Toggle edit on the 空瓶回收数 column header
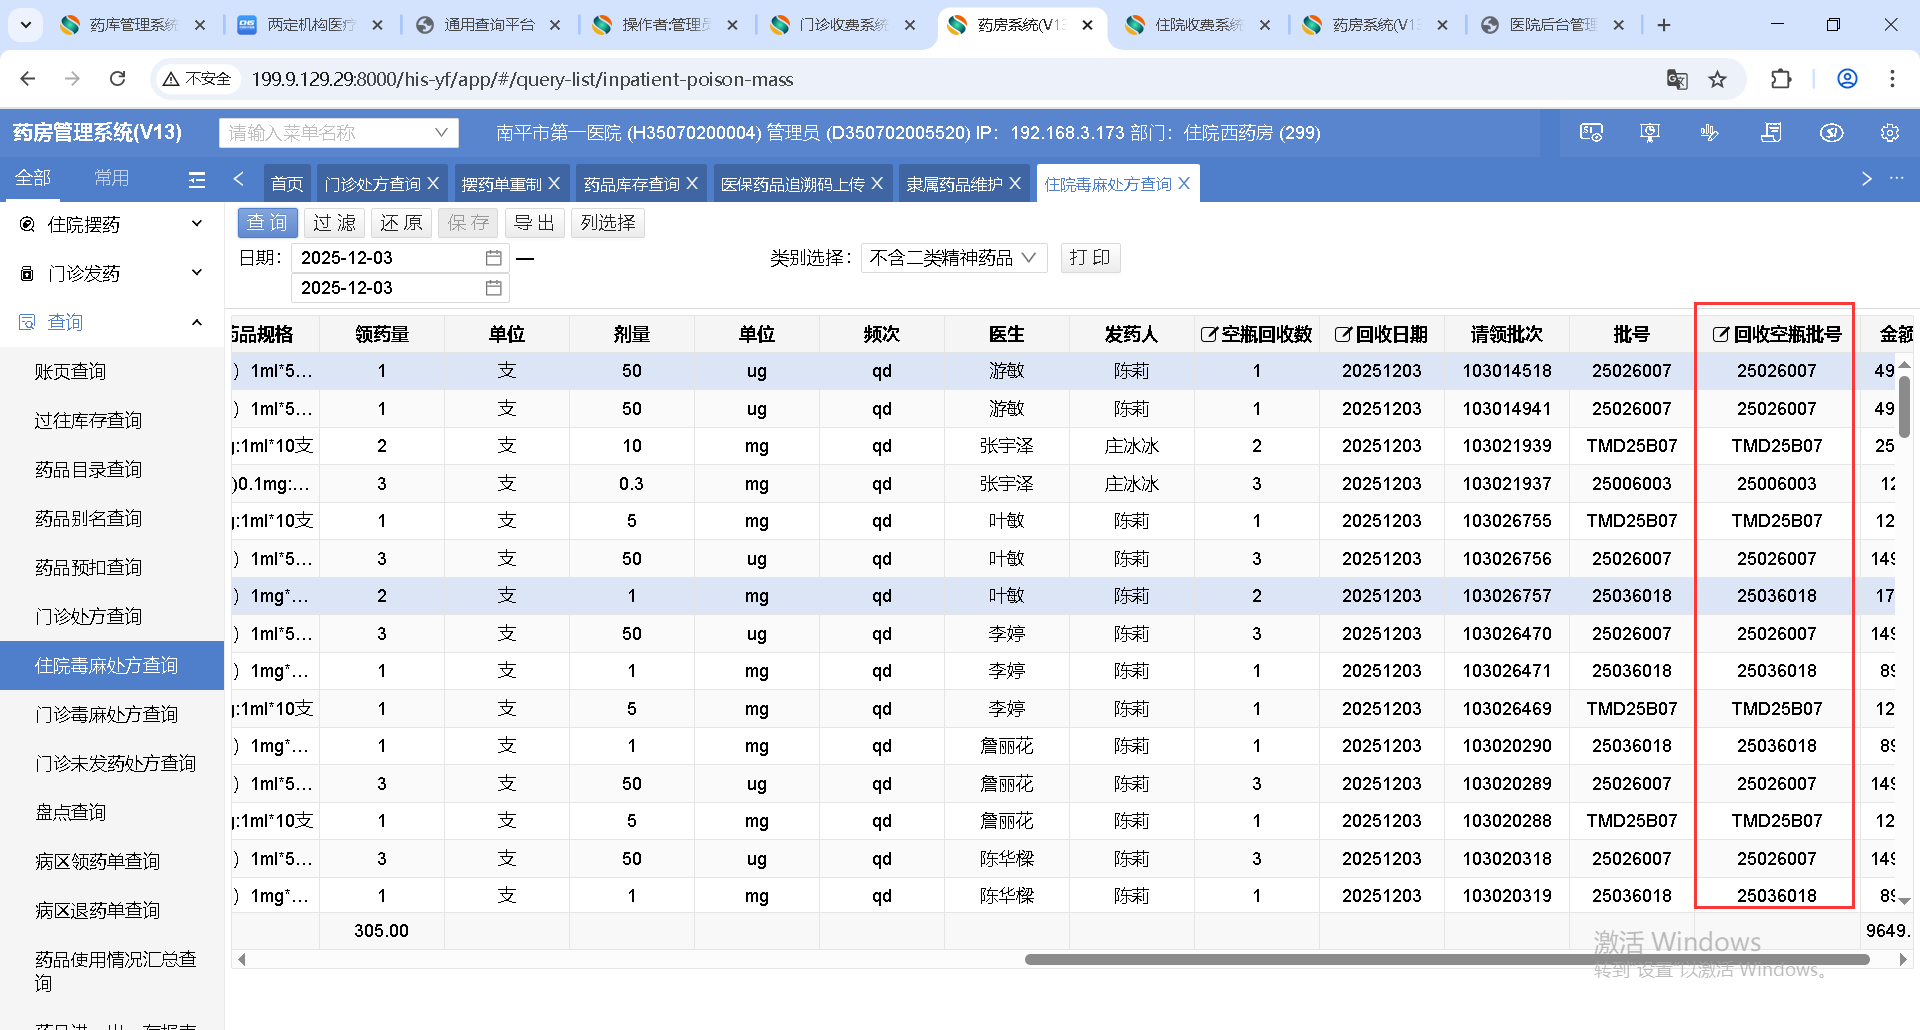Screen dimensions: 1920x1030 click(x=1208, y=335)
